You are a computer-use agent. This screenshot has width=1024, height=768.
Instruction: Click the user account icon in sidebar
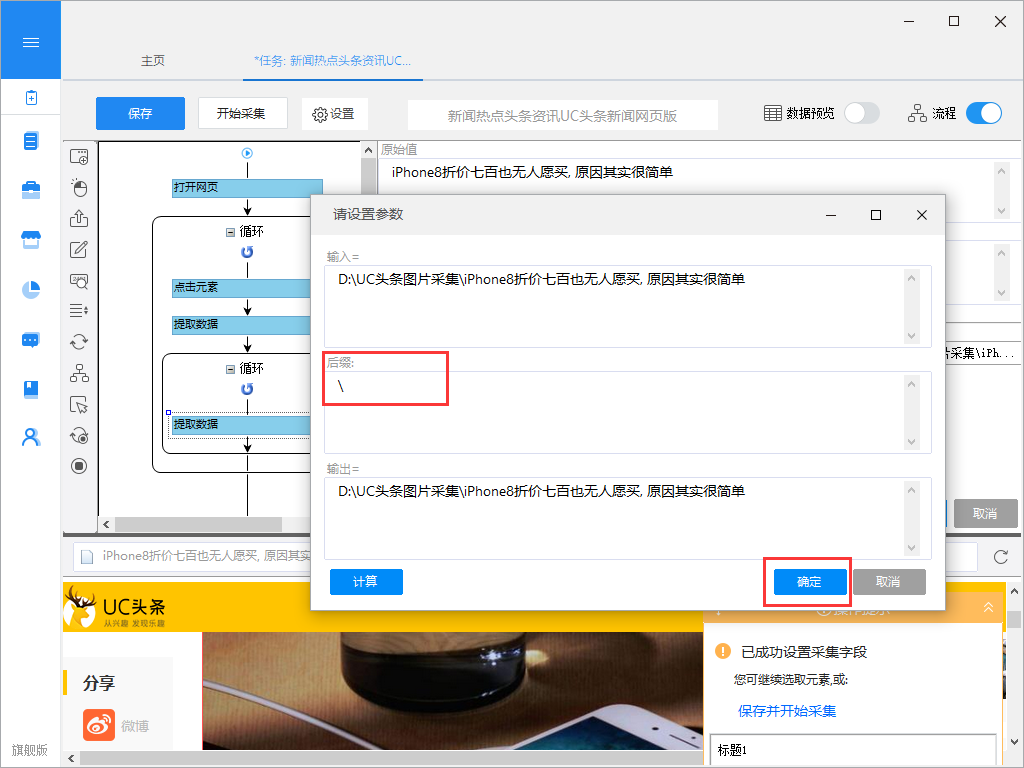(31, 437)
